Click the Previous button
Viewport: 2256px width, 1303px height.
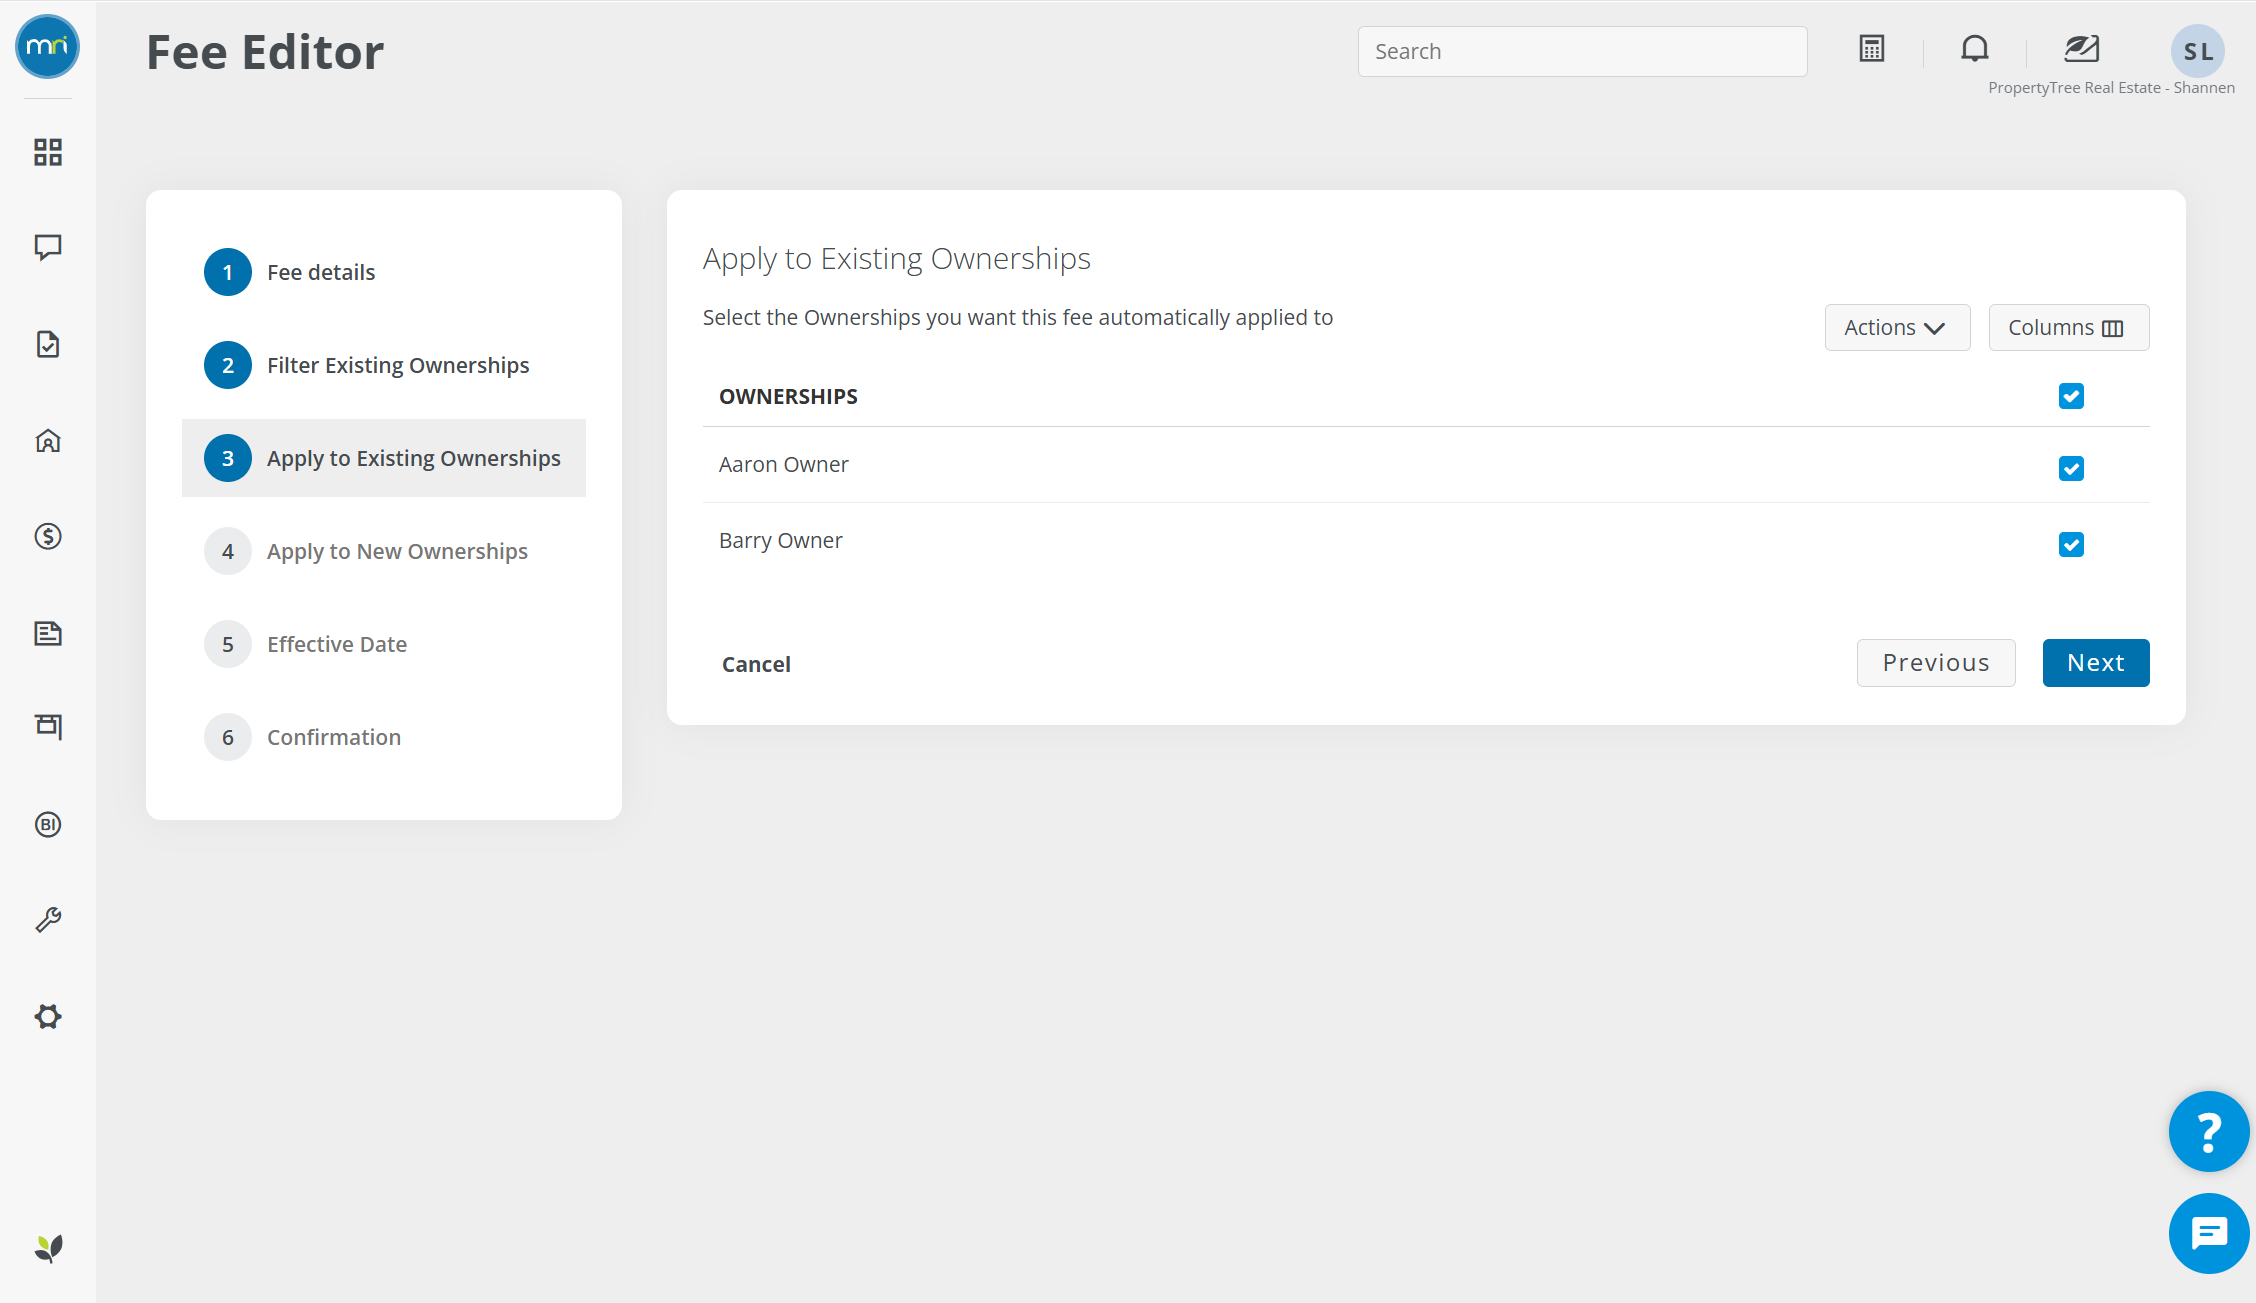point(1936,663)
